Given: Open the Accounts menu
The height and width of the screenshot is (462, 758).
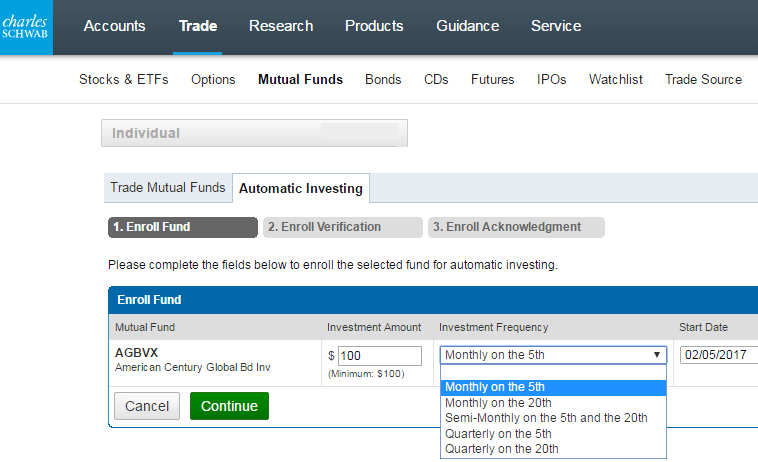Looking at the screenshot, I should (115, 26).
